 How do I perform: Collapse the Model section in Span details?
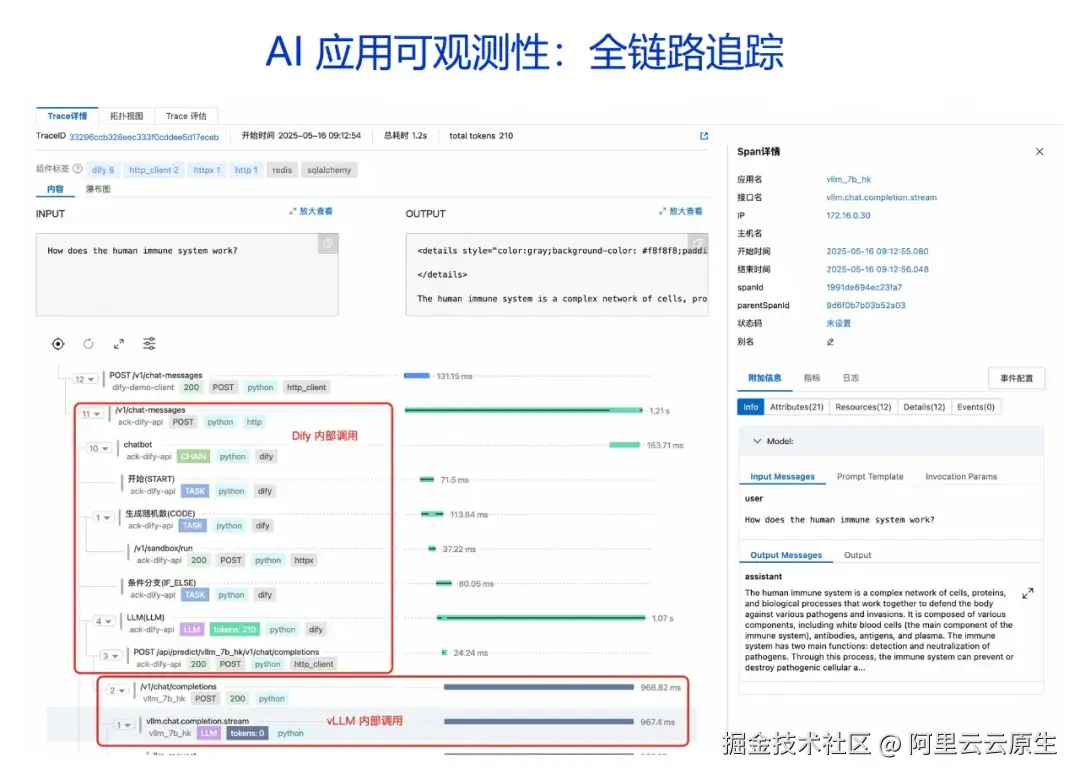pos(760,439)
